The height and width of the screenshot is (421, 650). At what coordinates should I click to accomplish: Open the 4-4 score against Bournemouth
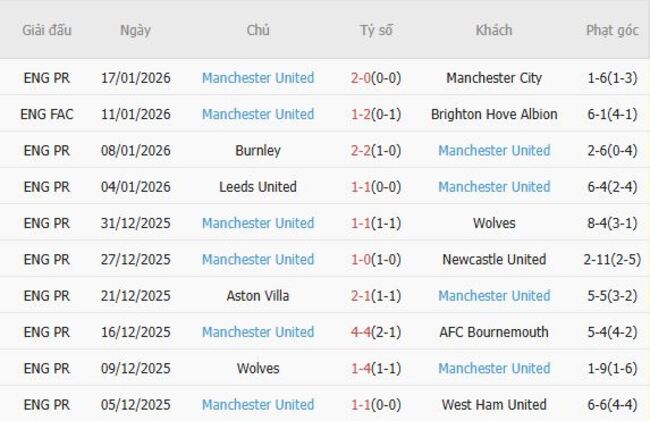pos(376,332)
